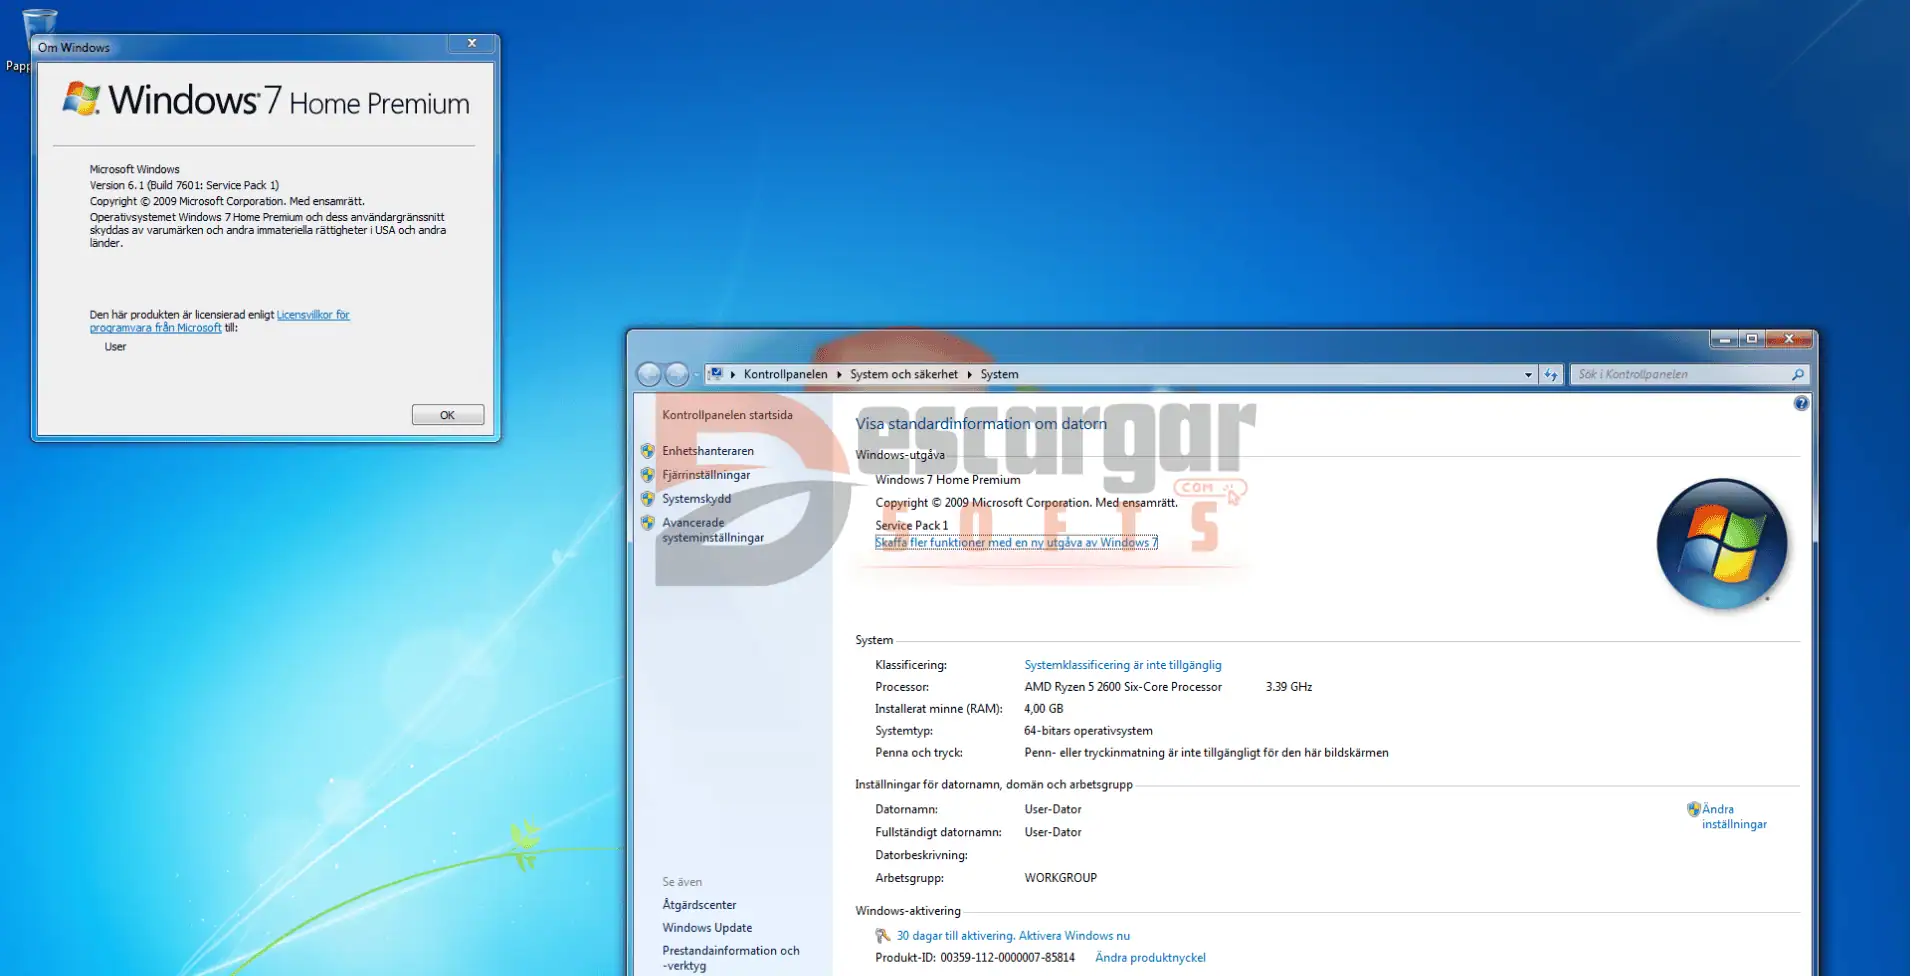
Task: Close the Om Windows dialog
Action: (471, 43)
